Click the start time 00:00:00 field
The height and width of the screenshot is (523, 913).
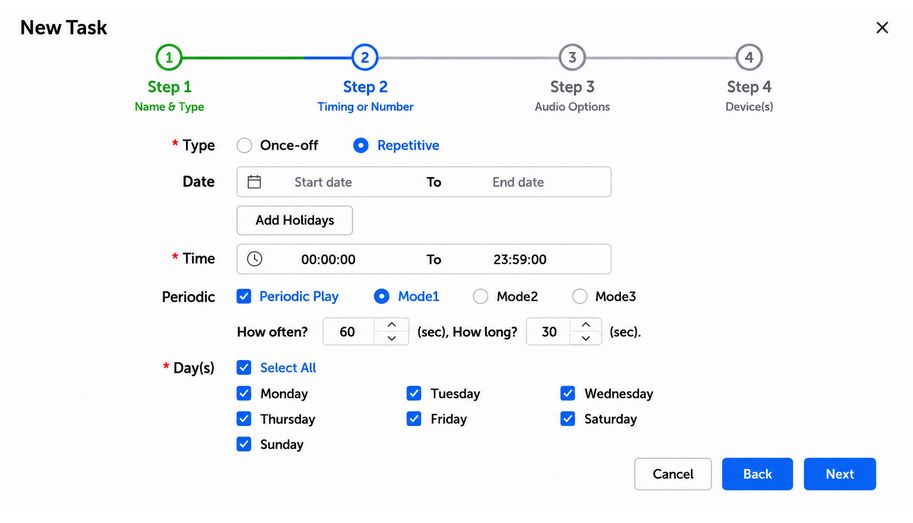point(328,259)
